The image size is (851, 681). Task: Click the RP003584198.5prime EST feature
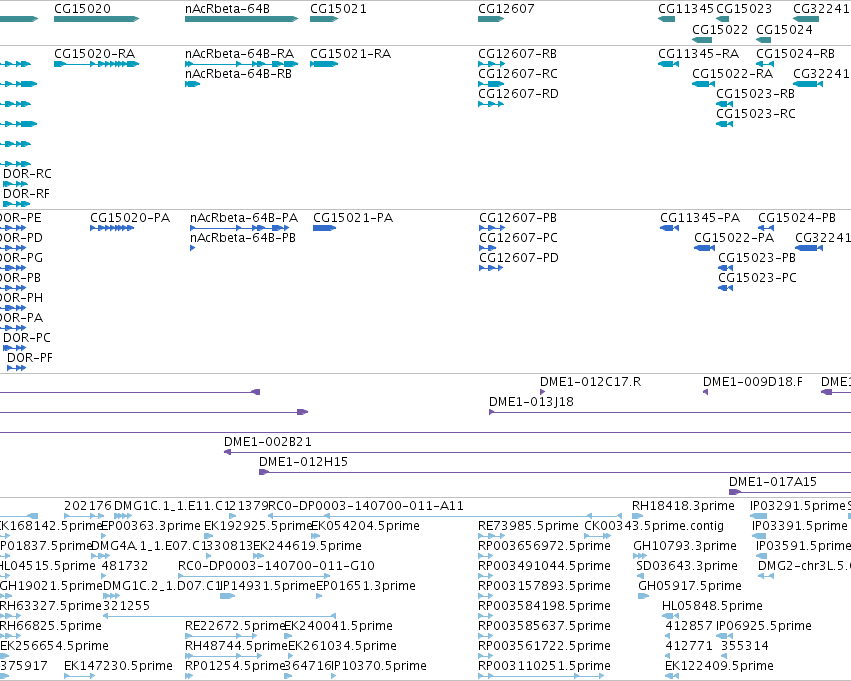click(x=486, y=616)
